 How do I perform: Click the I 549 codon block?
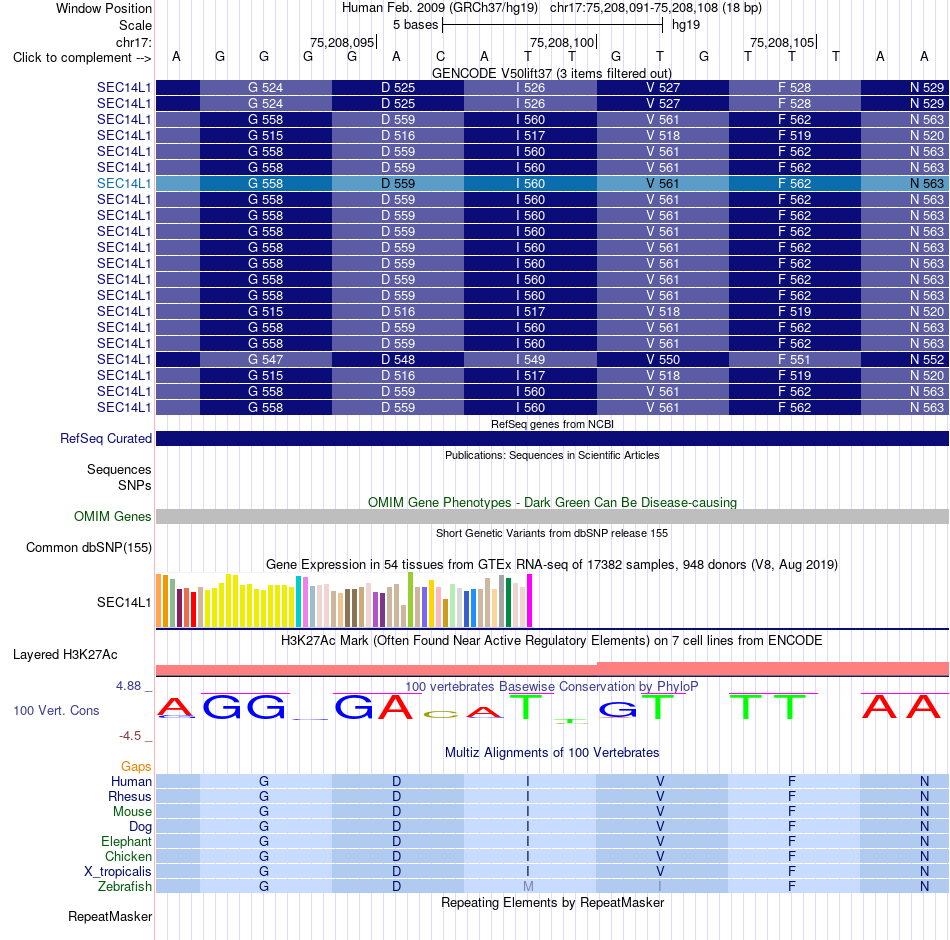pyautogui.click(x=530, y=359)
